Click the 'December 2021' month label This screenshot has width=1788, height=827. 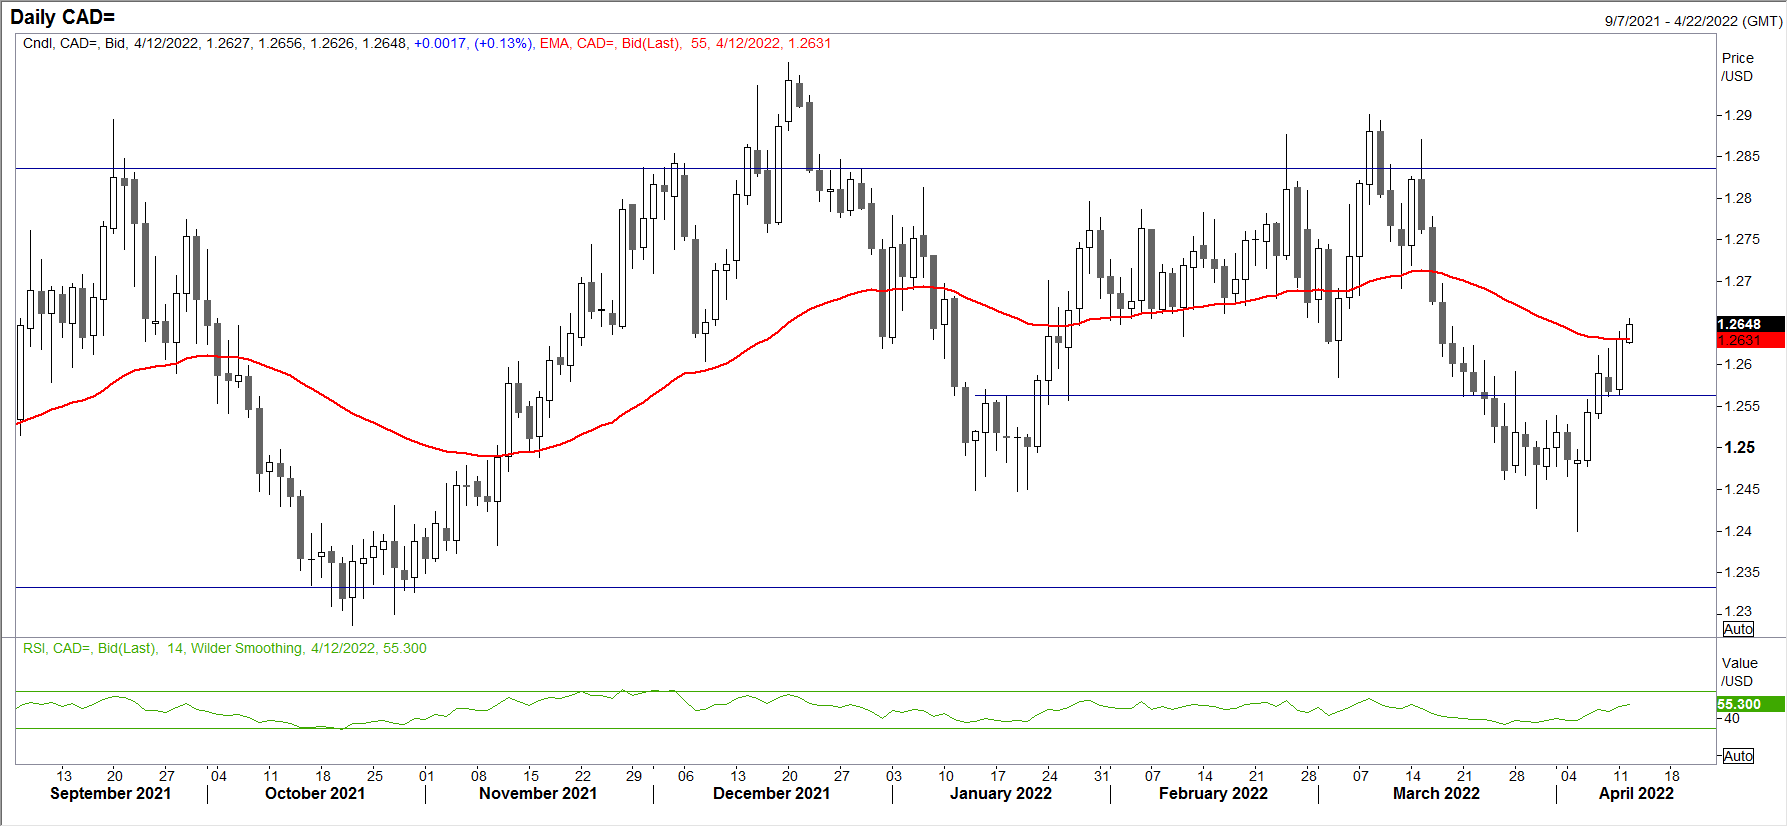771,793
